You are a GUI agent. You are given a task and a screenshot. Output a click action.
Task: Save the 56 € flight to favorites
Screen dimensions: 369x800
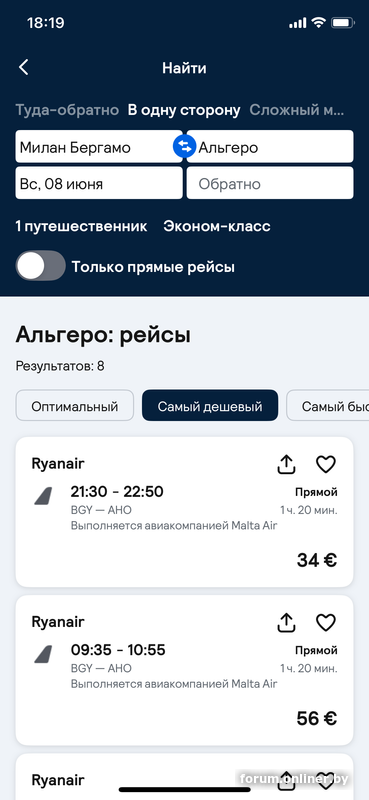point(326,622)
